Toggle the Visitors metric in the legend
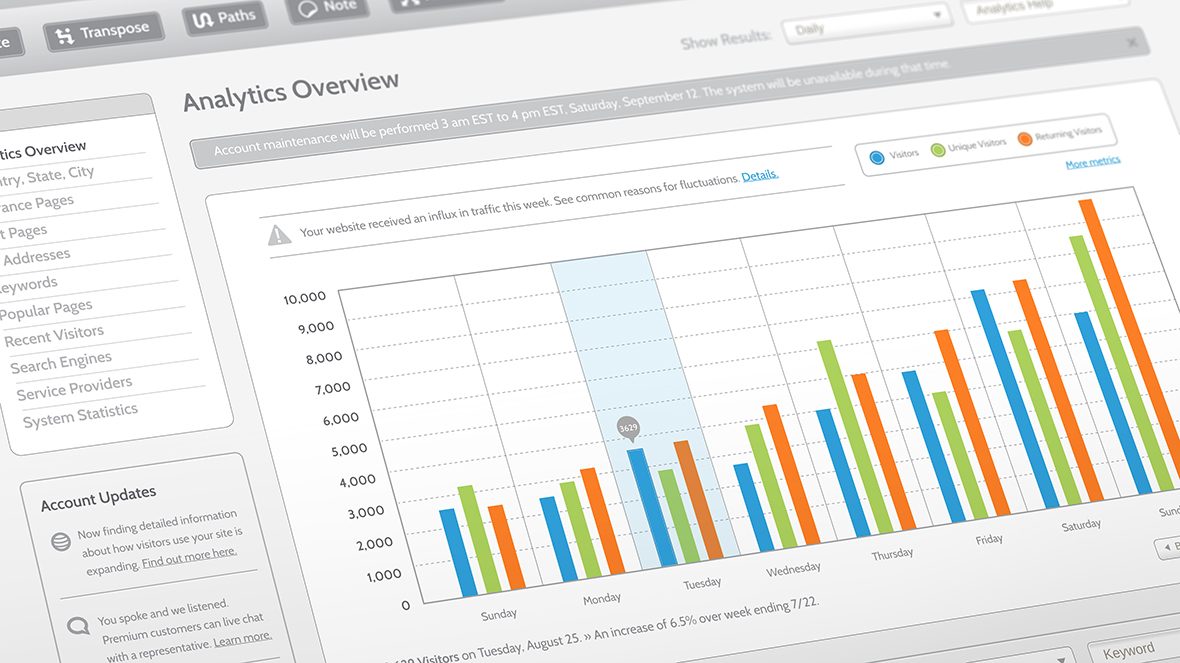Viewport: 1180px width, 663px height. click(878, 156)
